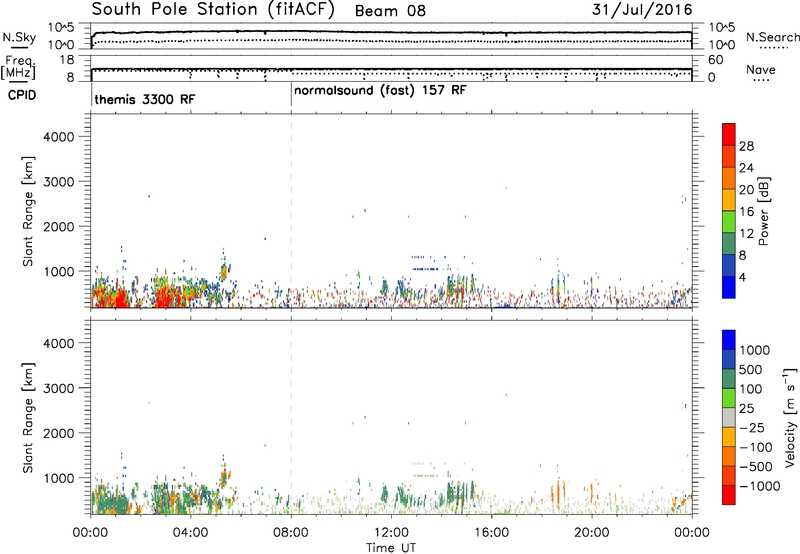Click the 3000 tick label on the power panel
This screenshot has width=800, height=554.
[59, 182]
